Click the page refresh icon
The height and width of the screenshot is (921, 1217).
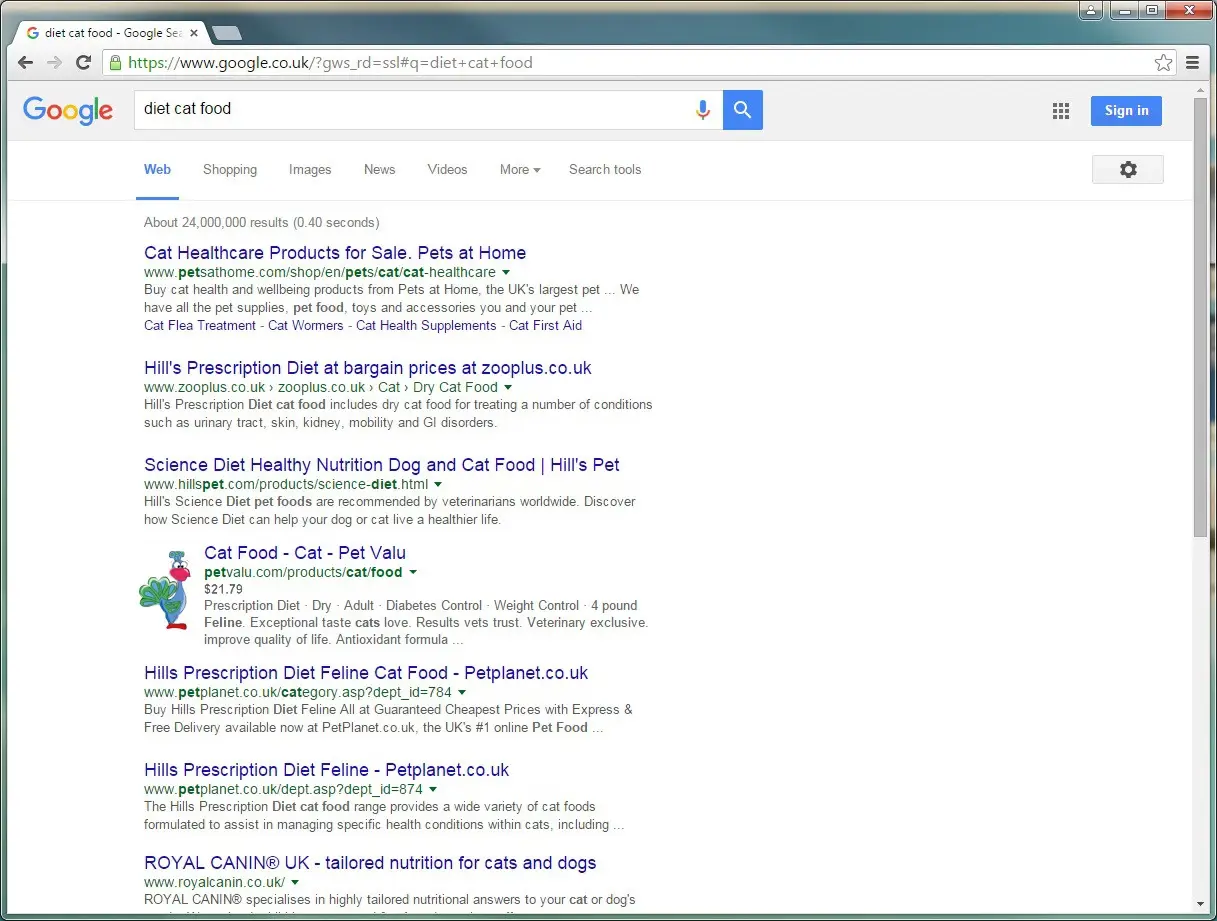pyautogui.click(x=83, y=62)
